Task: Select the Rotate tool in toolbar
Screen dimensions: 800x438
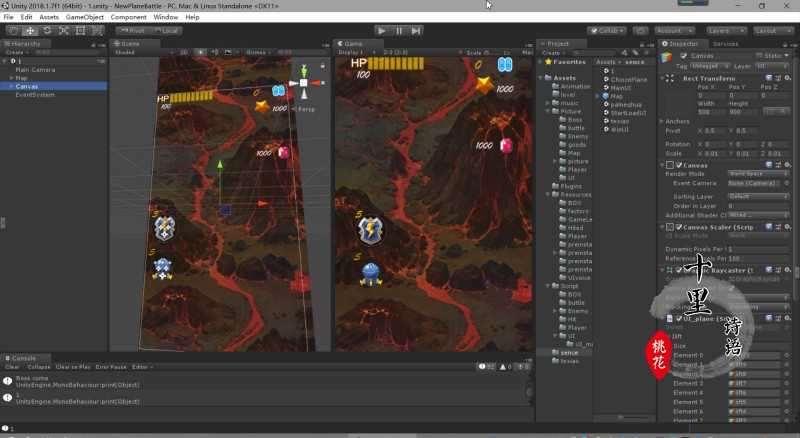Action: pyautogui.click(x=47, y=31)
